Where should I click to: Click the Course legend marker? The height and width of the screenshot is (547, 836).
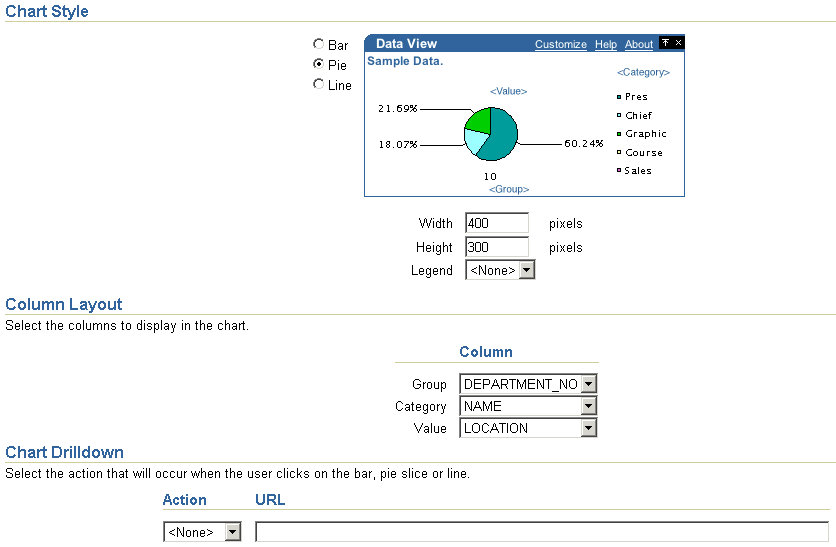tap(619, 152)
